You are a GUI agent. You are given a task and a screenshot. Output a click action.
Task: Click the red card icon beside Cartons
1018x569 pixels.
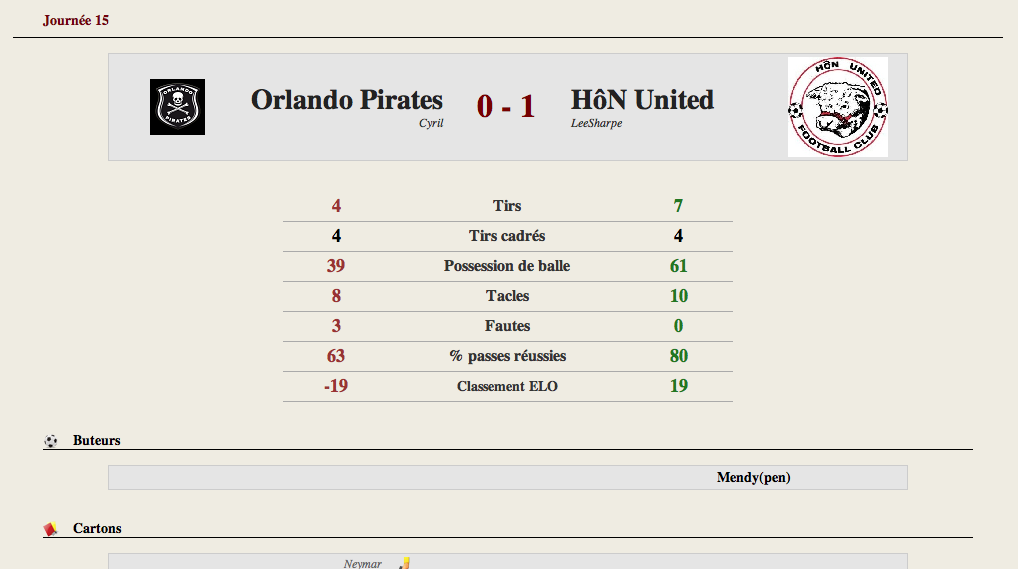click(x=51, y=529)
